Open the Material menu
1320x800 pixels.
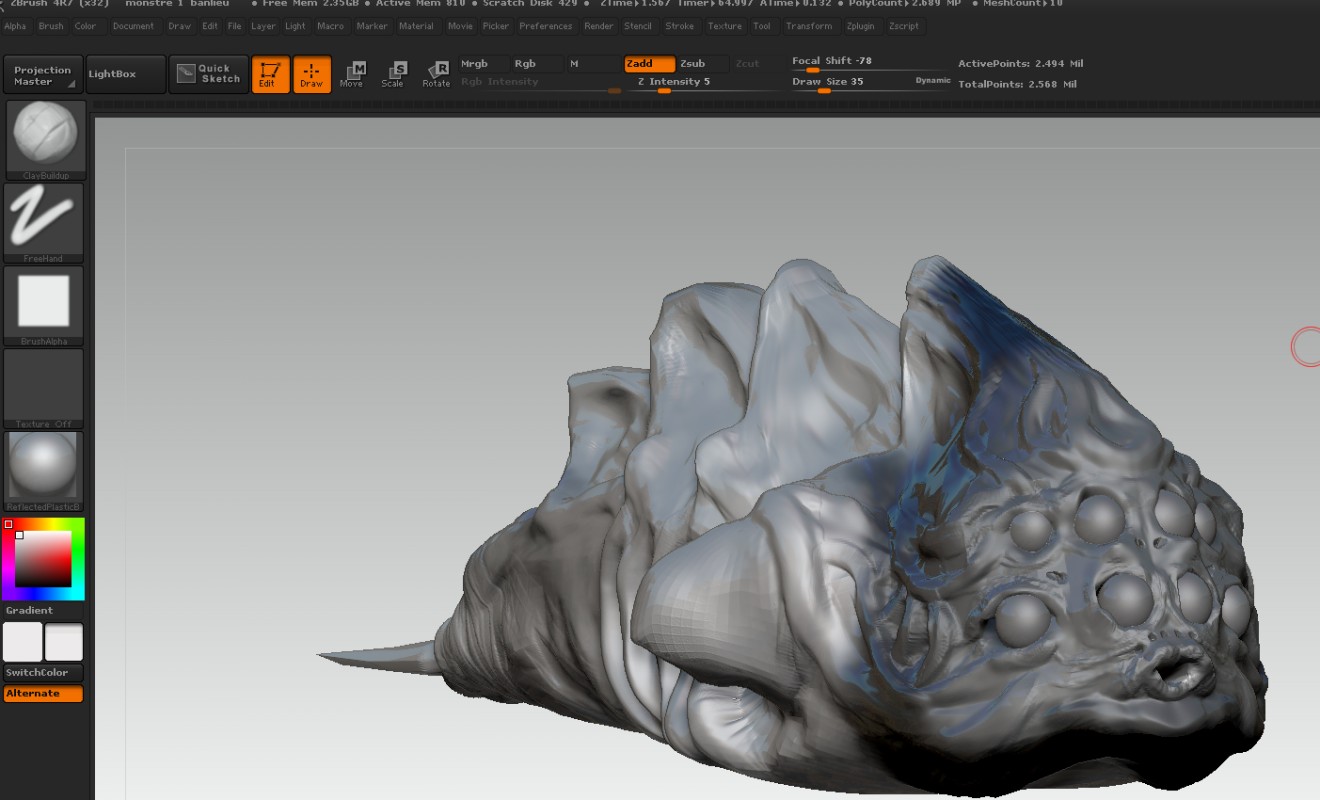click(x=416, y=26)
